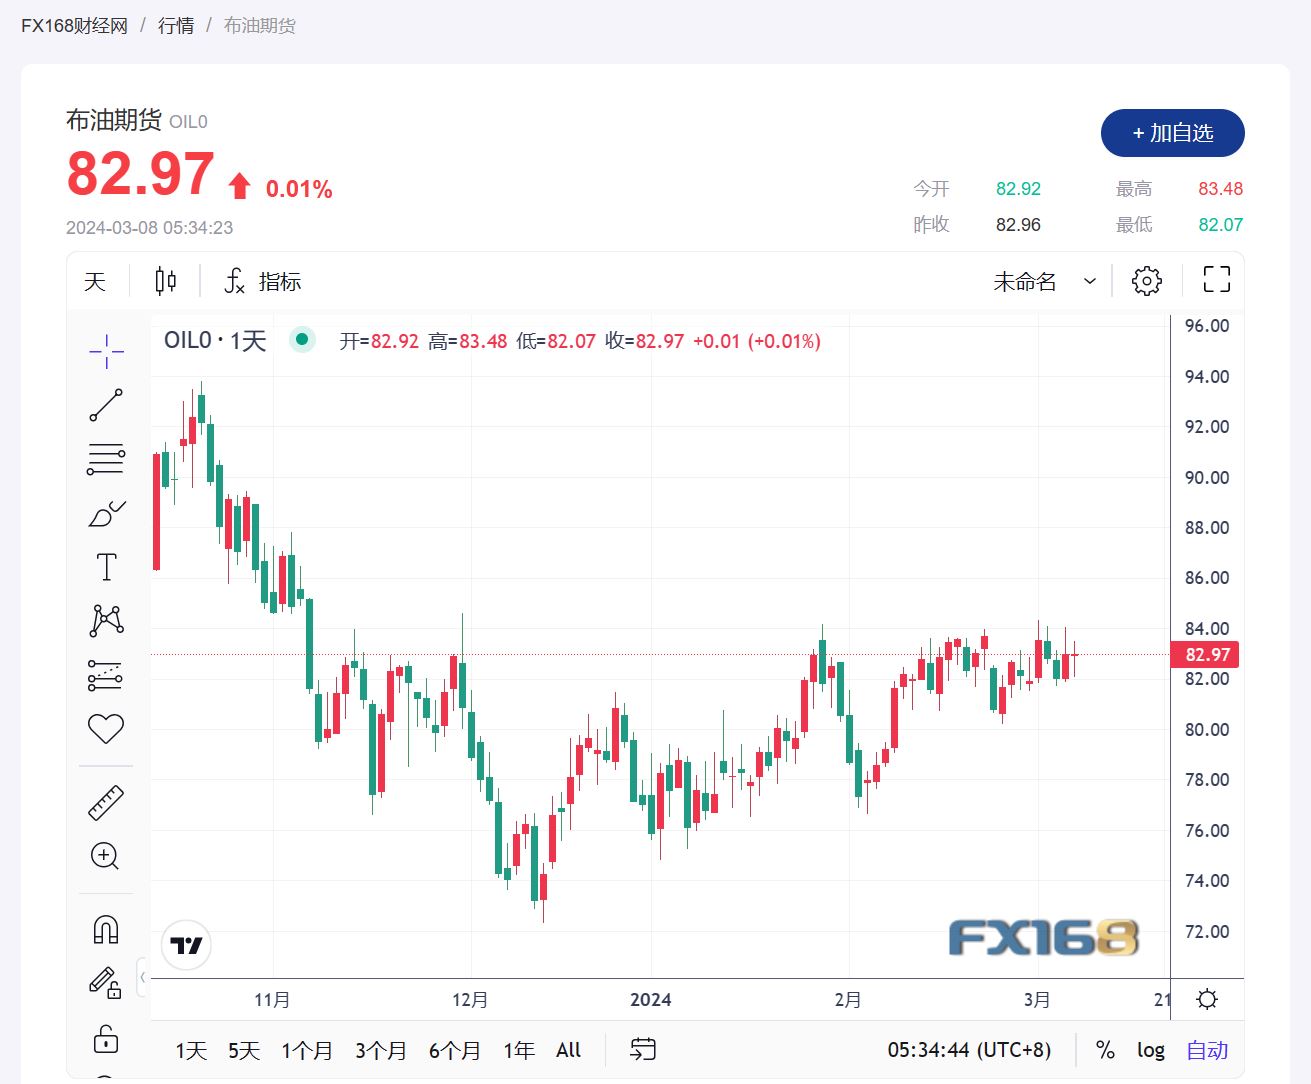
Task: Toggle percent scale on price axis
Action: click(x=1105, y=1050)
